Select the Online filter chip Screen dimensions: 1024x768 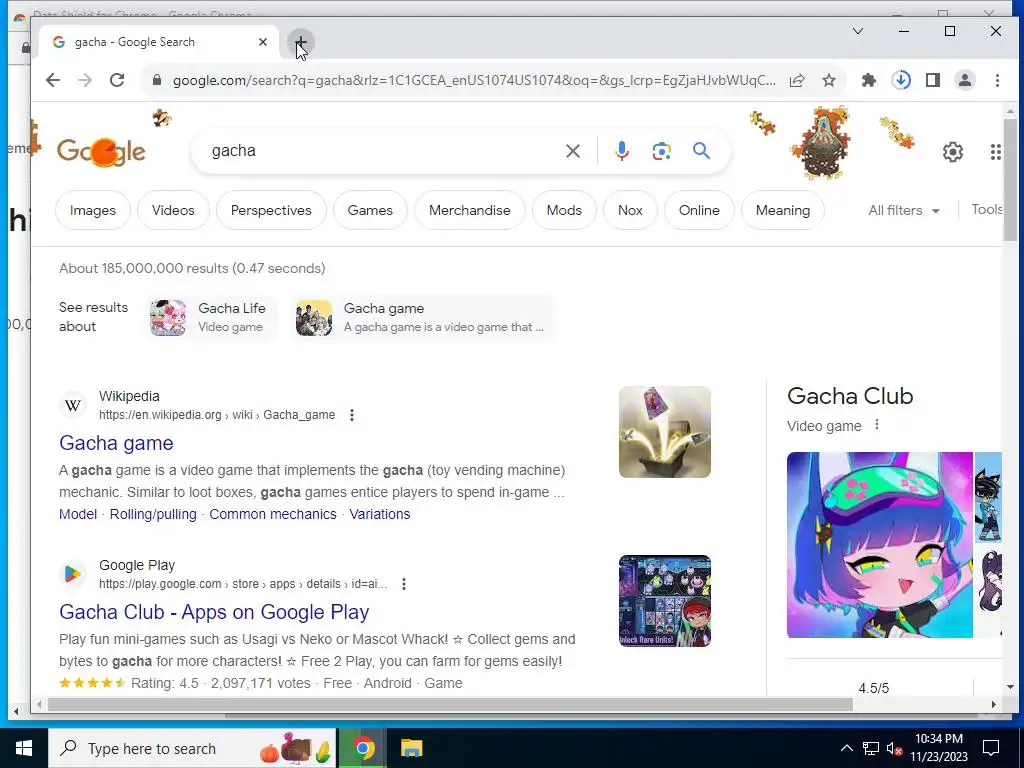coord(699,210)
